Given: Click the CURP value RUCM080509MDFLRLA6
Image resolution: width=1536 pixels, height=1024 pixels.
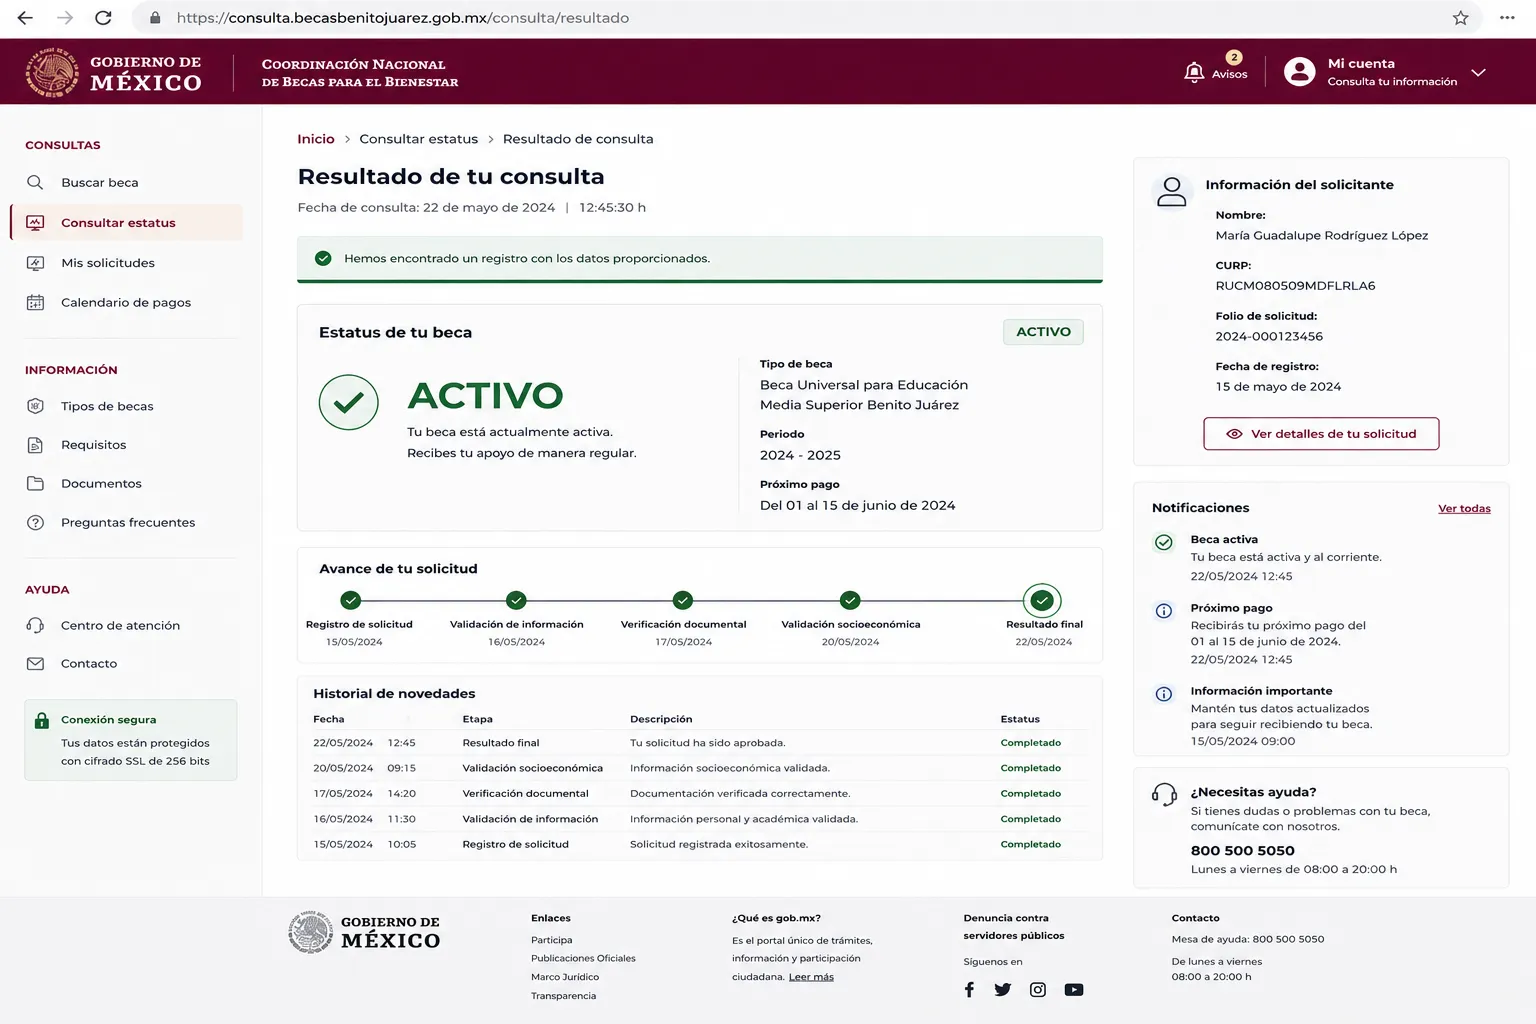Looking at the screenshot, I should pyautogui.click(x=1295, y=286).
